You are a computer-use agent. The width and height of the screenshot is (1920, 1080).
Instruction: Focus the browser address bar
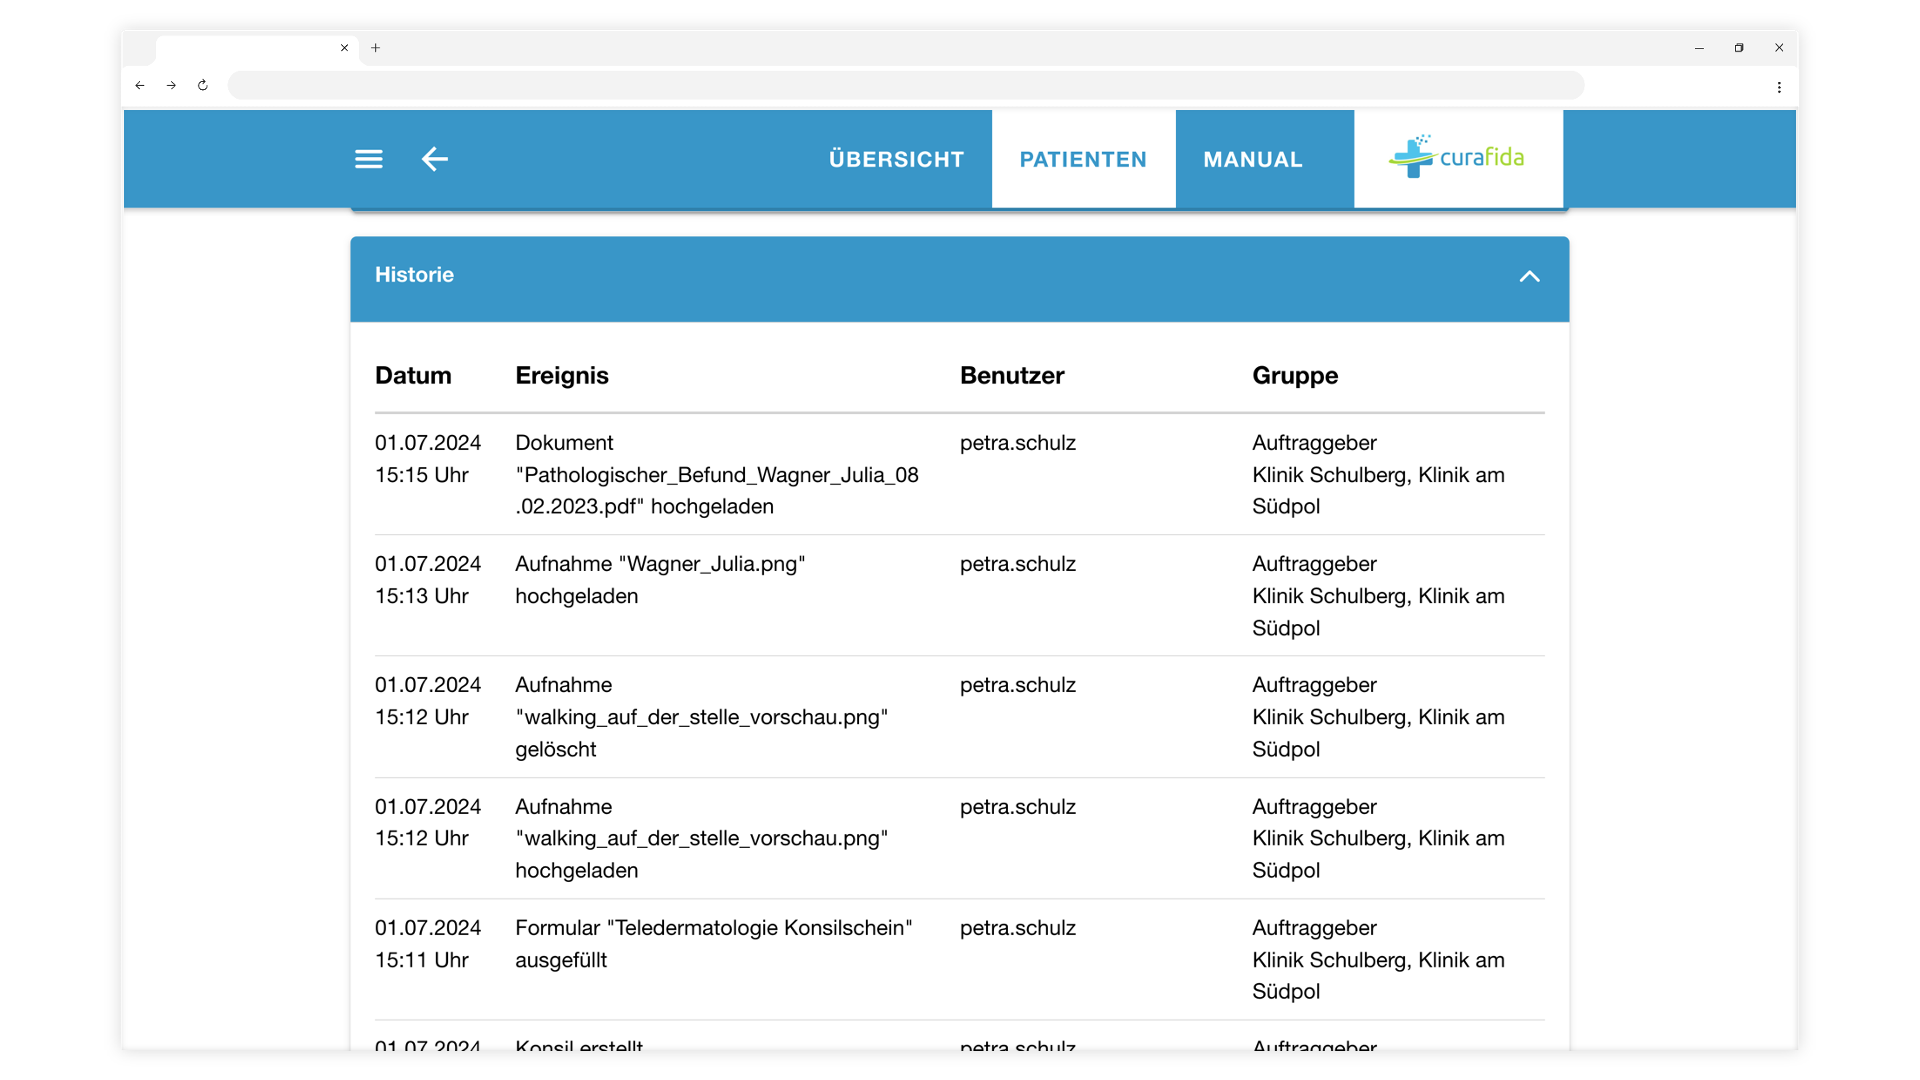click(x=905, y=86)
